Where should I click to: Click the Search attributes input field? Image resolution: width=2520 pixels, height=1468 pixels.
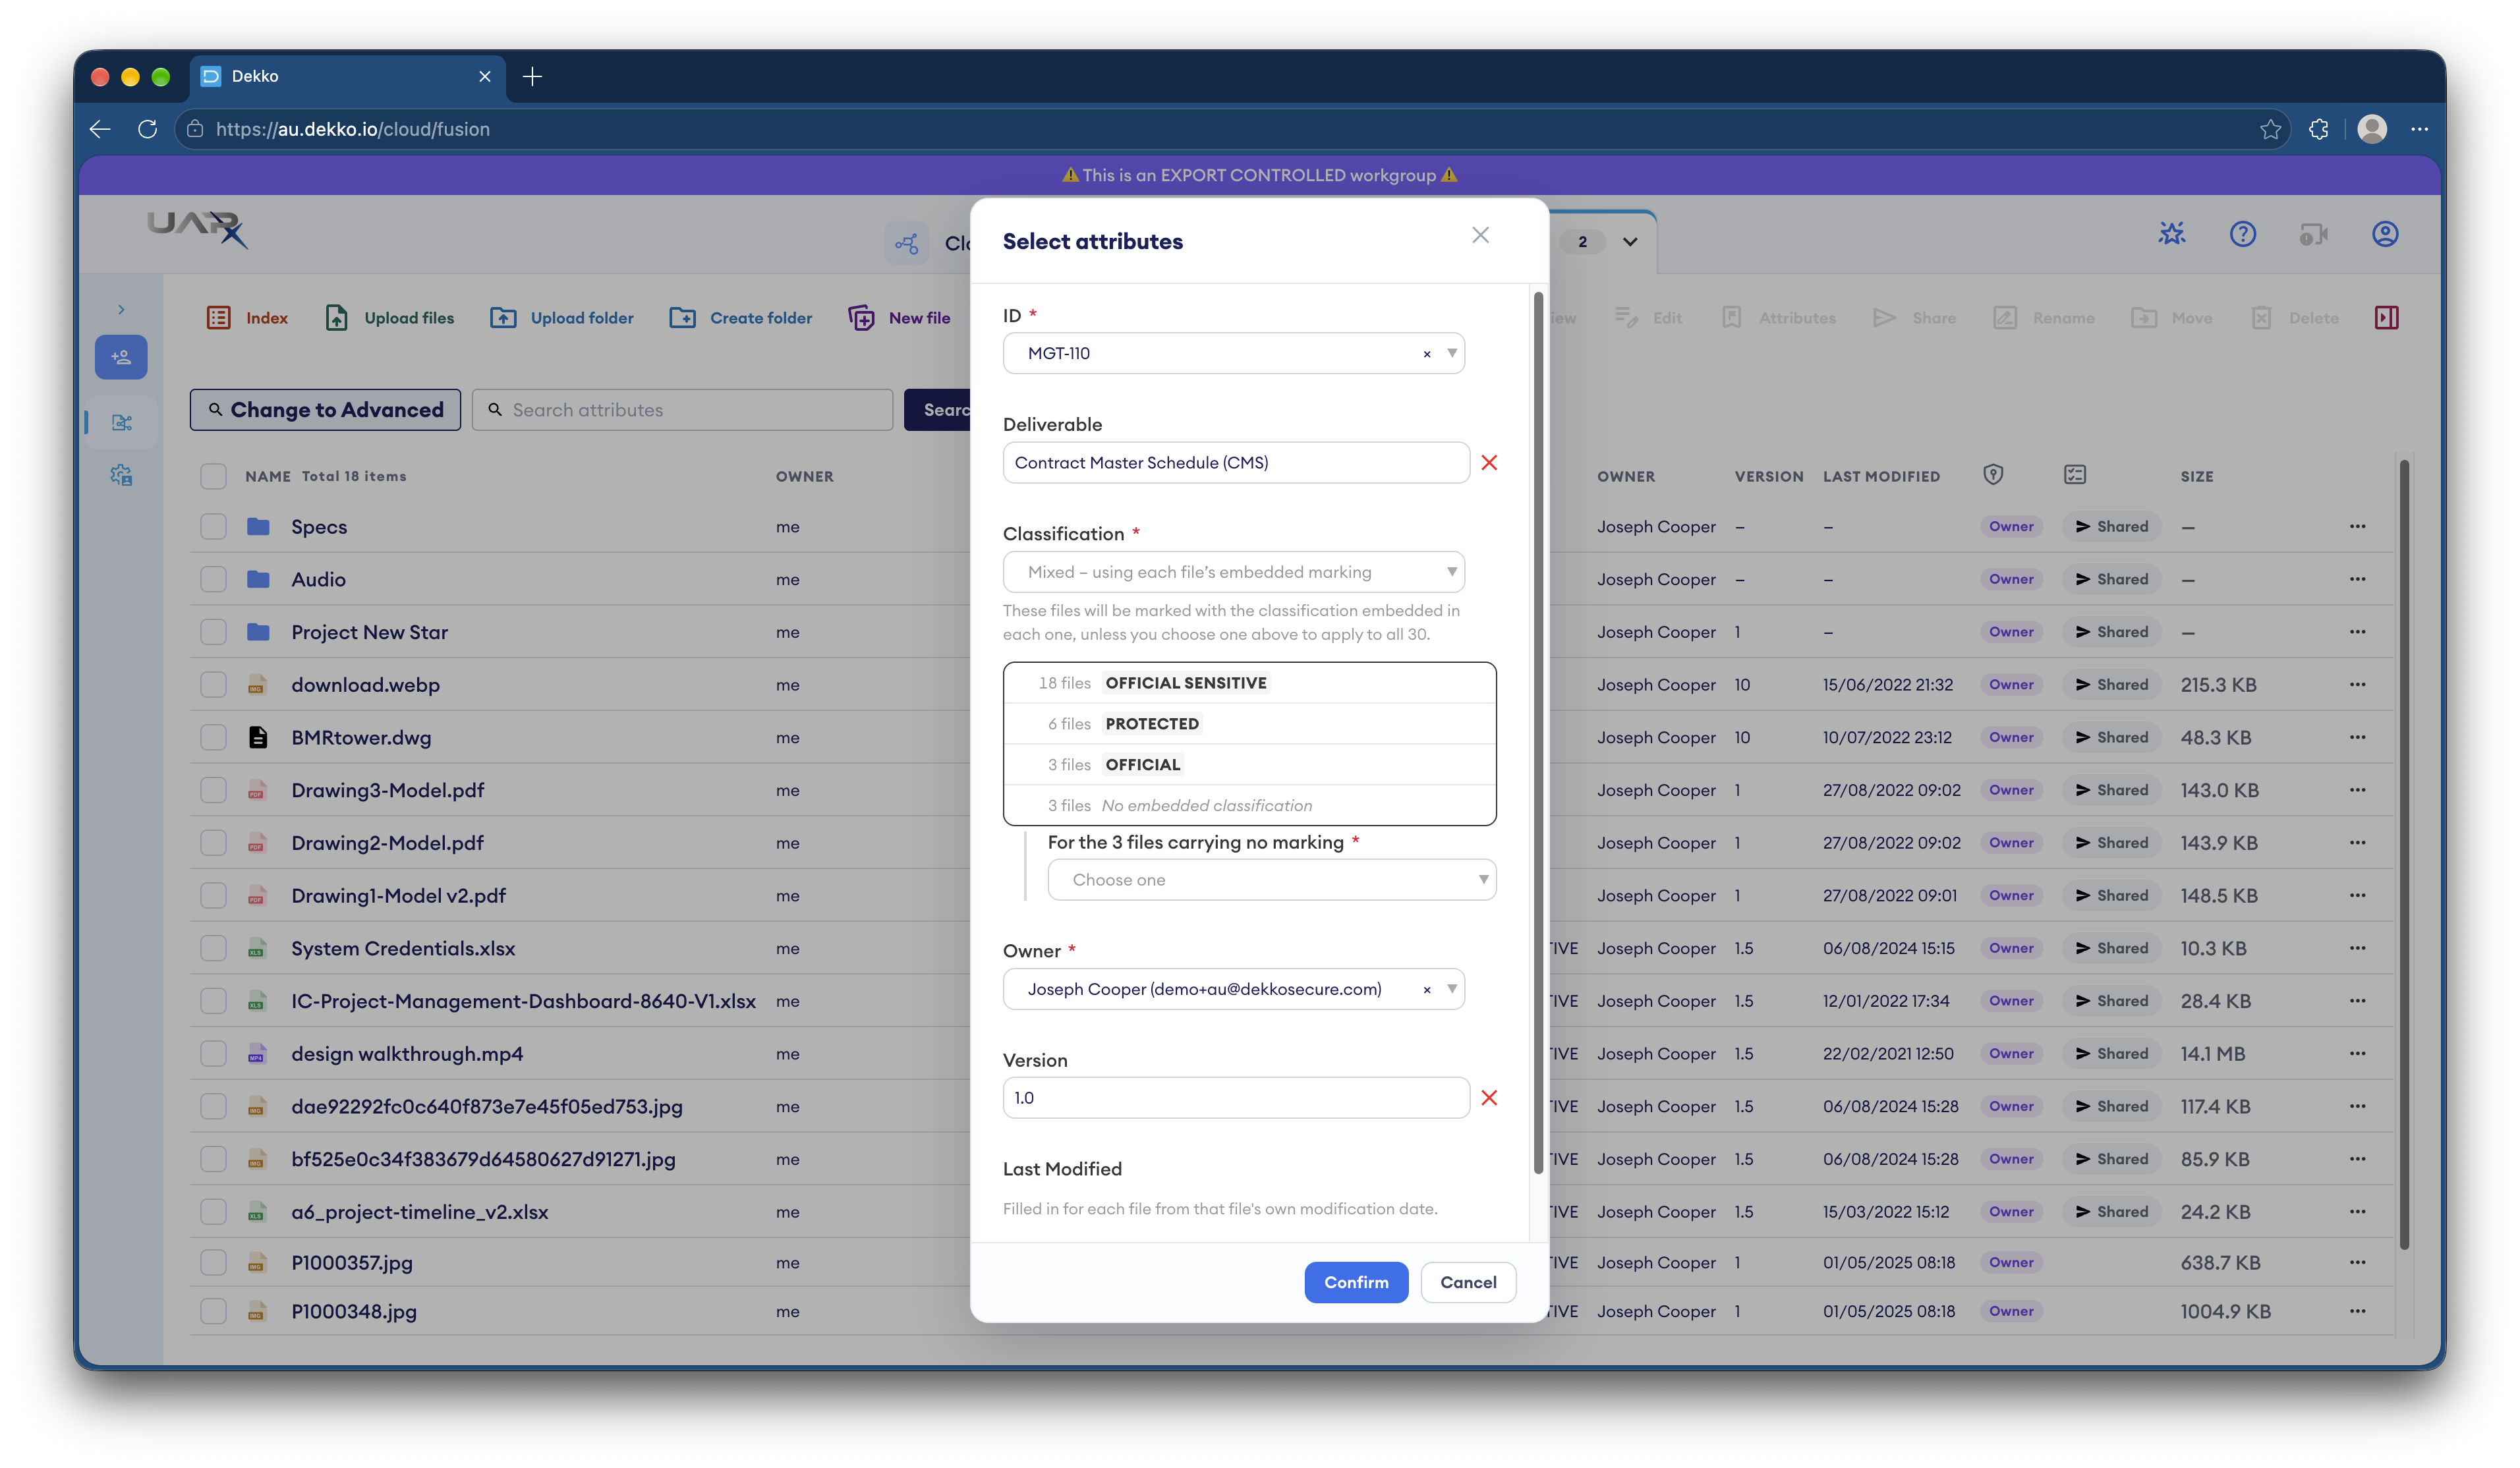coord(682,410)
